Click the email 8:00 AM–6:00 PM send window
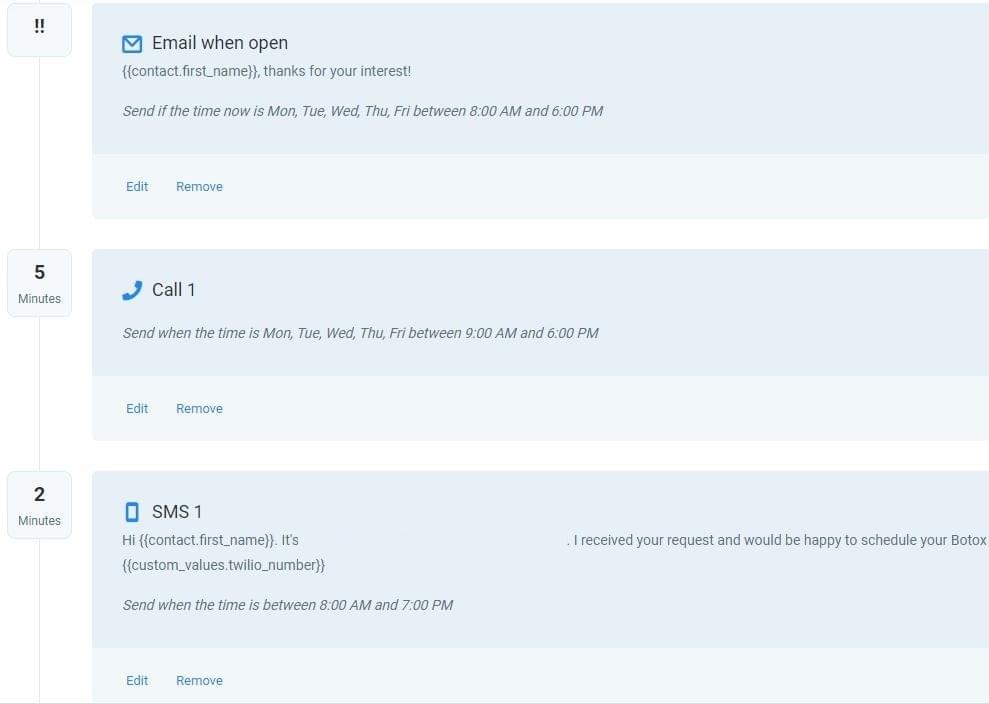989x704 pixels. pyautogui.click(x=363, y=111)
